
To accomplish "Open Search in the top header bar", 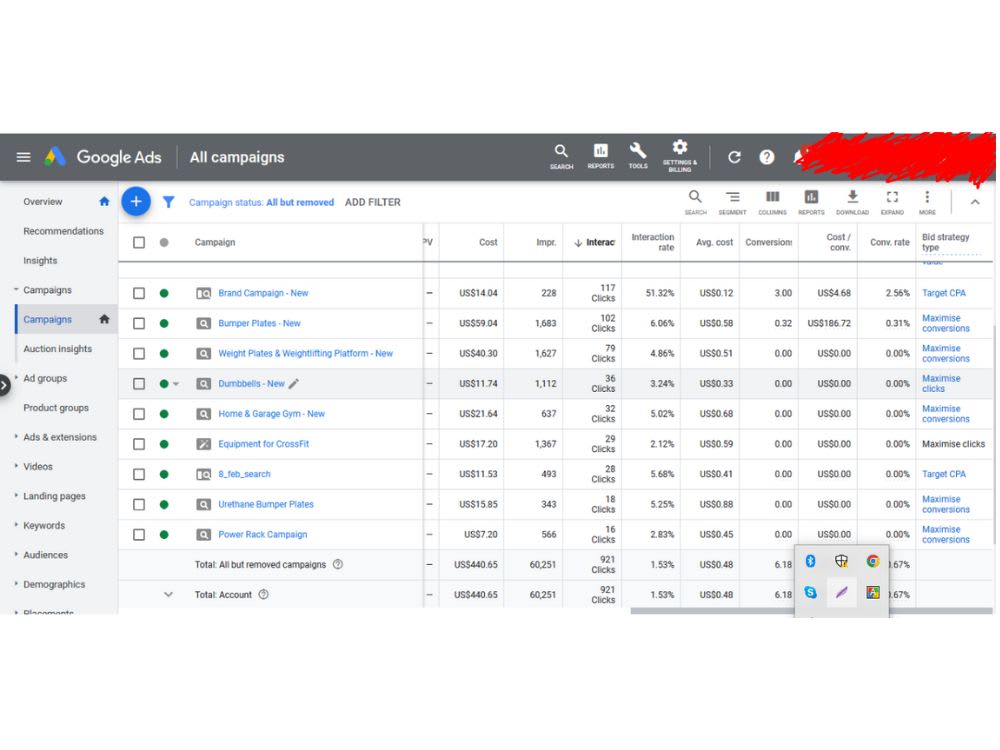I will click(561, 156).
